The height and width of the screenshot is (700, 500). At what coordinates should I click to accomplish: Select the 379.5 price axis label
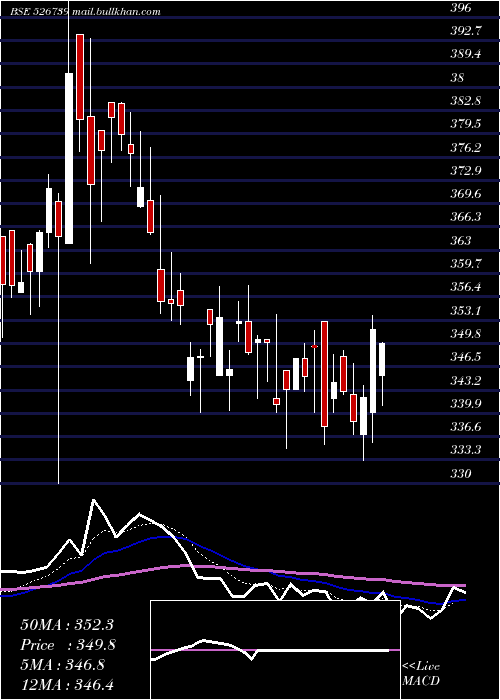coord(466,124)
